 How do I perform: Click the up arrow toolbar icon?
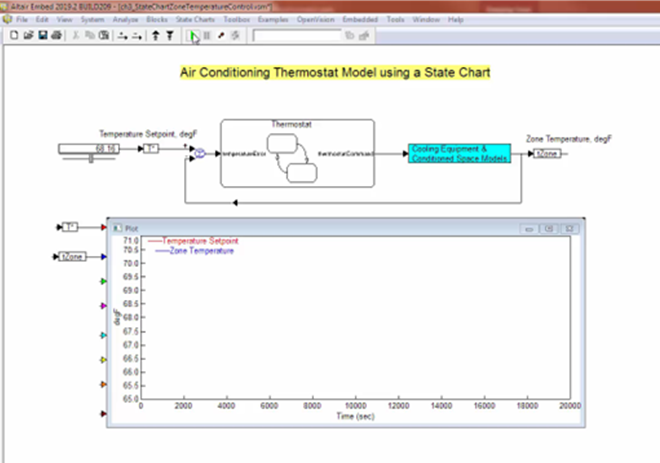[x=156, y=36]
